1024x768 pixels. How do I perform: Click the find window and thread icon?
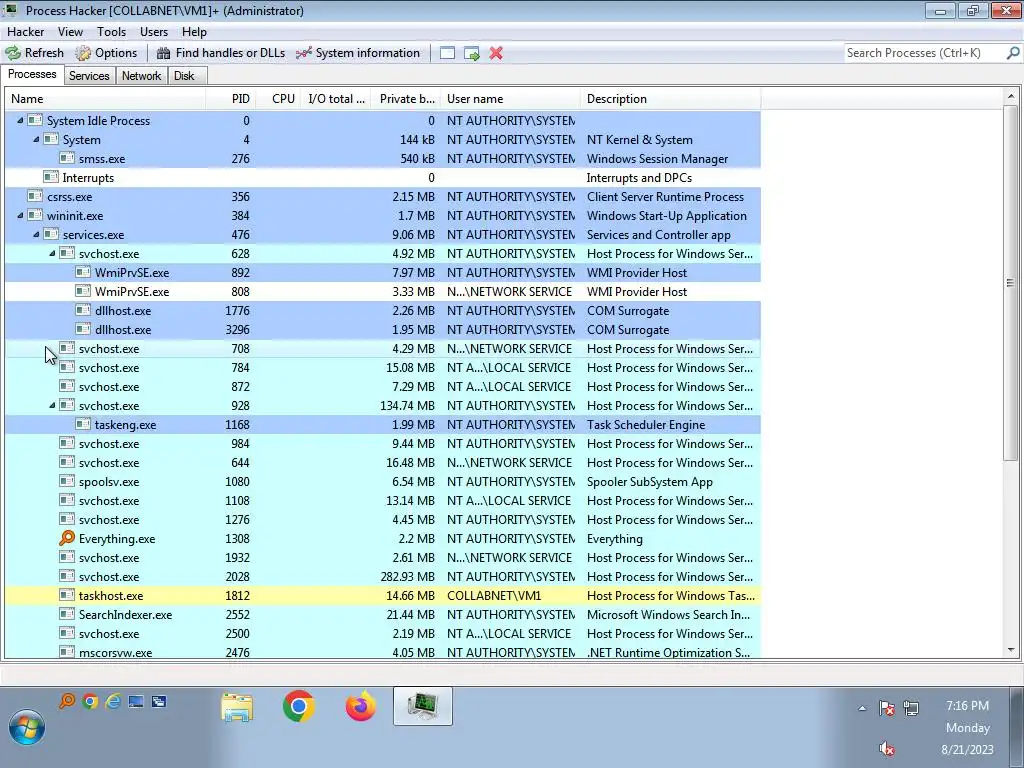[x=472, y=53]
